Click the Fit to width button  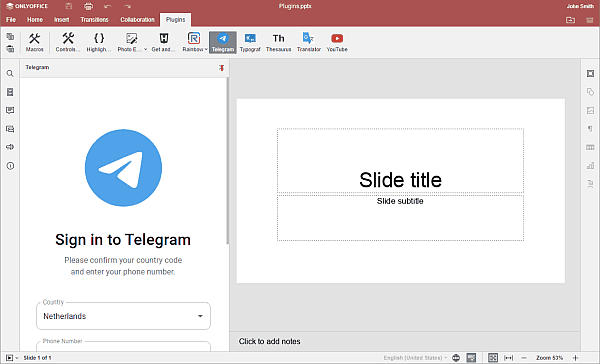click(509, 357)
